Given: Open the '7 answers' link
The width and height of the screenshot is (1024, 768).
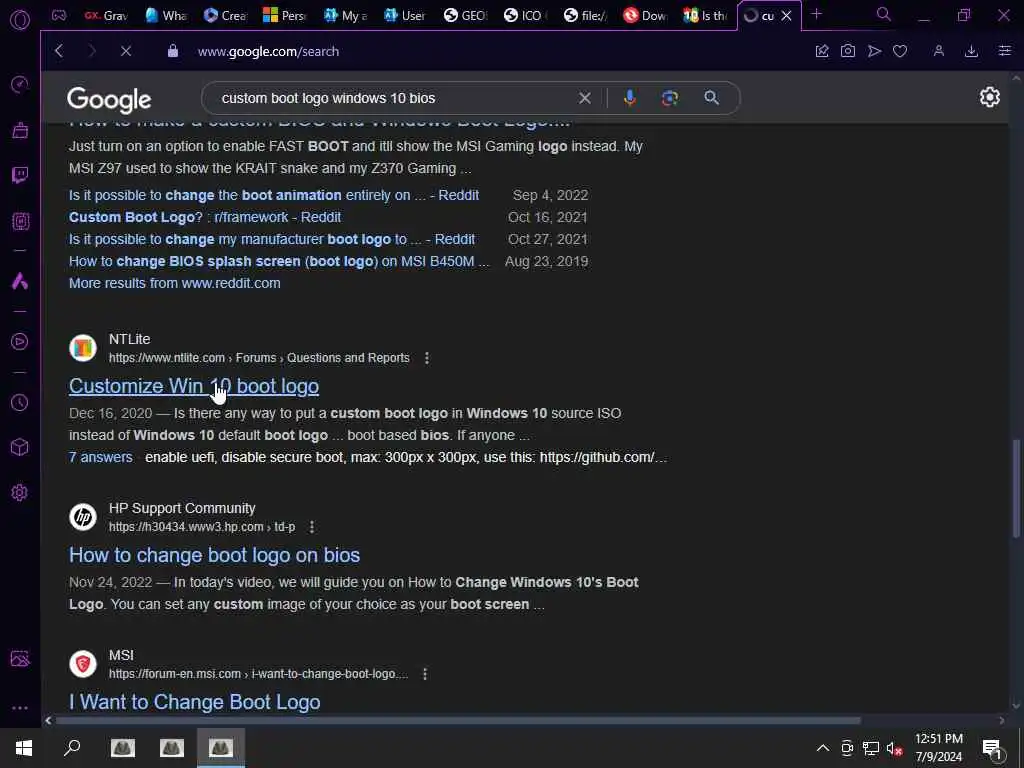Looking at the screenshot, I should coord(101,457).
